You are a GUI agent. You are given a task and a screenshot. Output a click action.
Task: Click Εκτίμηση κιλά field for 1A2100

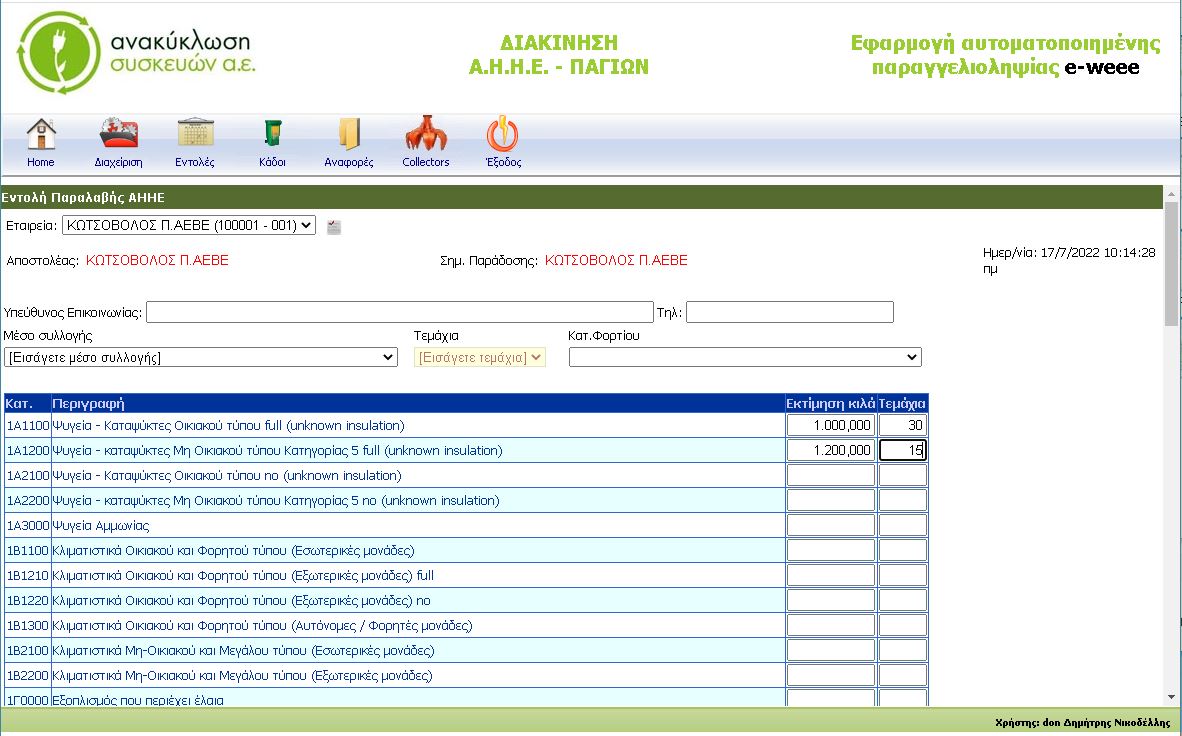pos(831,475)
